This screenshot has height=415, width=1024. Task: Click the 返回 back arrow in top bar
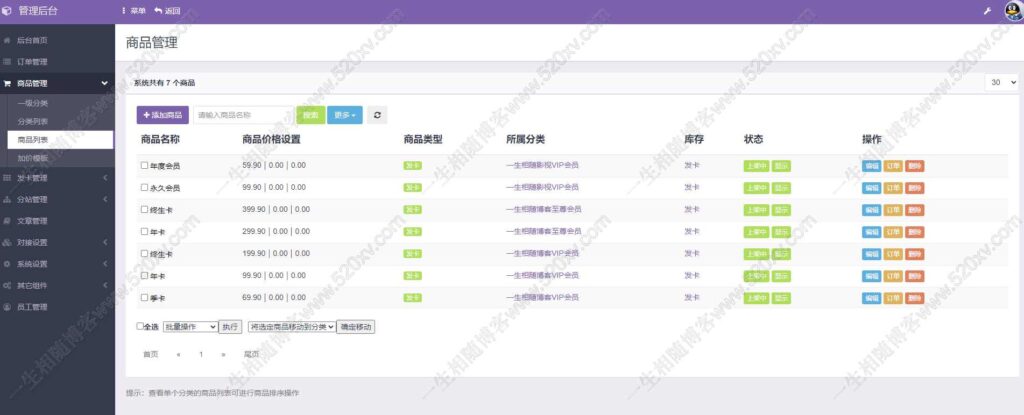click(x=158, y=11)
